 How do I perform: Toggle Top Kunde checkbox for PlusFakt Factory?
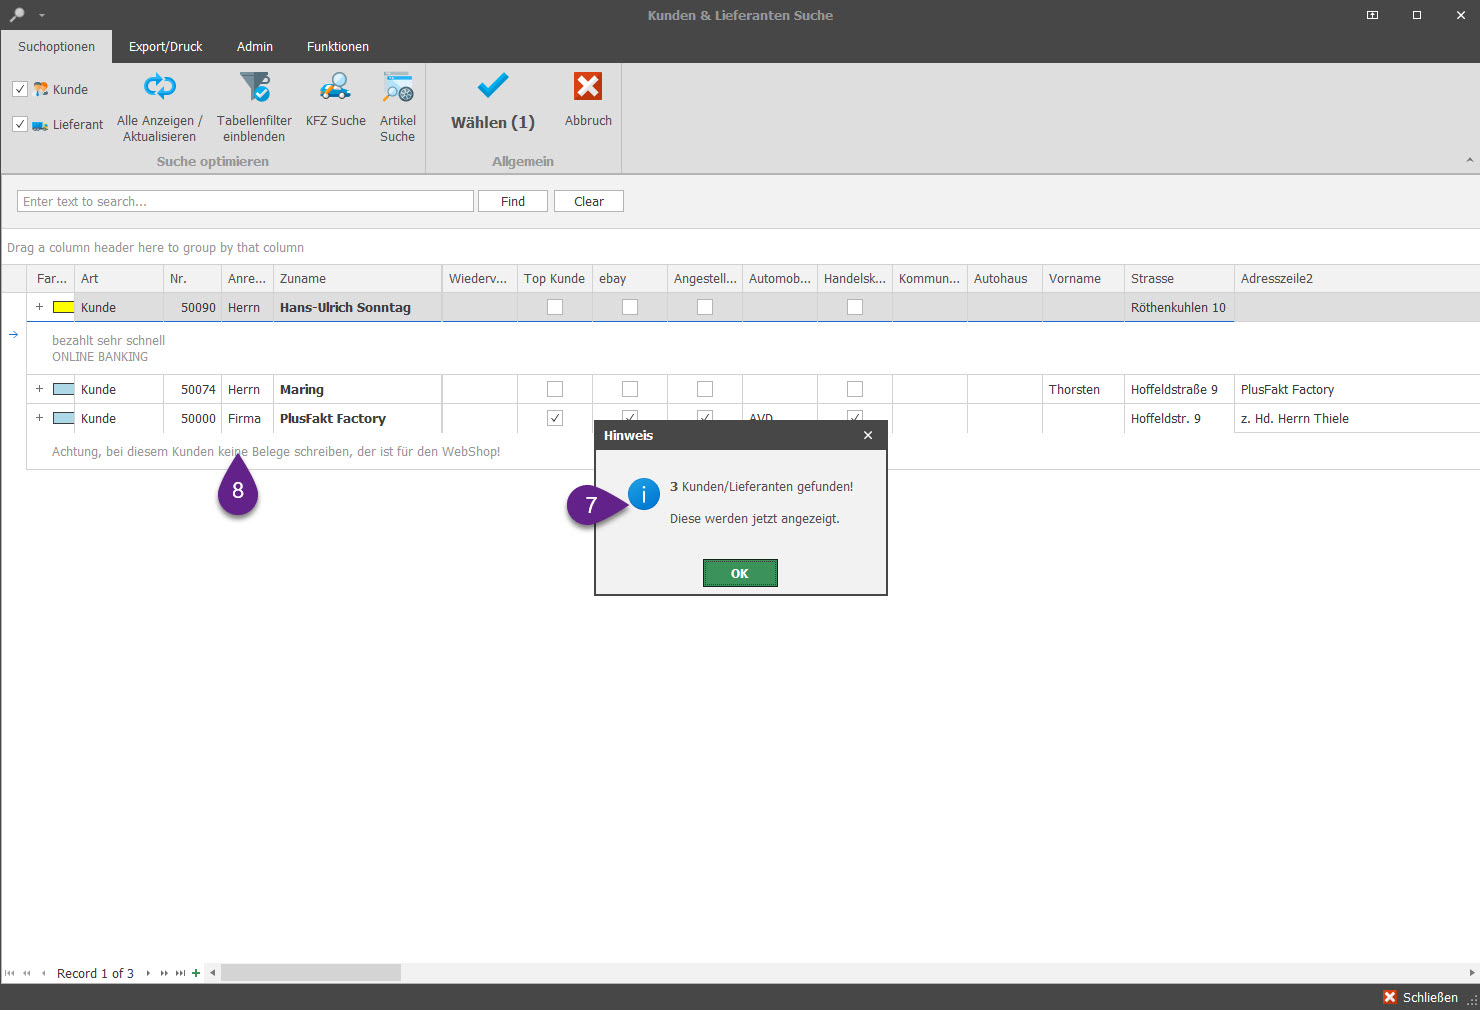pos(555,418)
